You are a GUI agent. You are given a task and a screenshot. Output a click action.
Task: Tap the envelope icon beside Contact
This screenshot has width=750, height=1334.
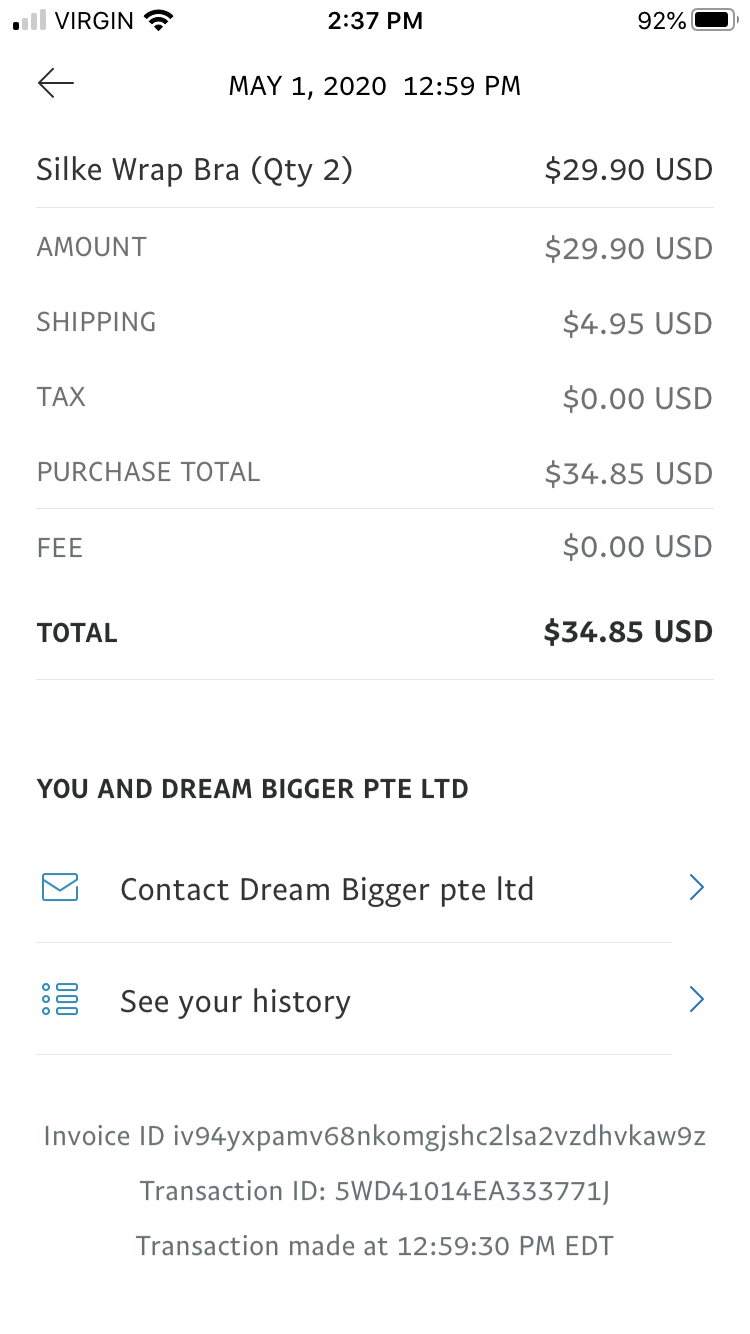60,887
